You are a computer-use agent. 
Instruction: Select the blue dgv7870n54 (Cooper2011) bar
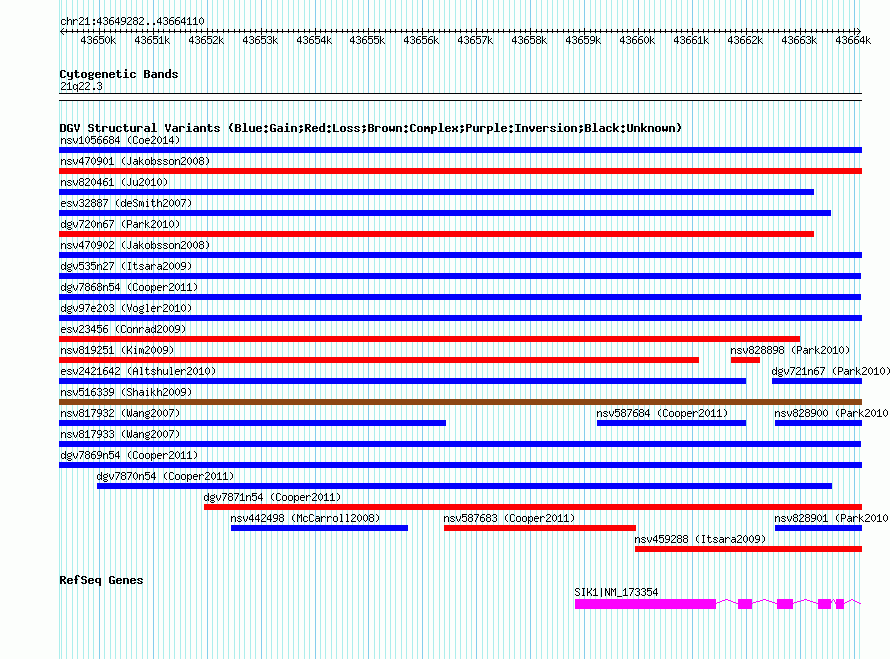click(x=464, y=486)
